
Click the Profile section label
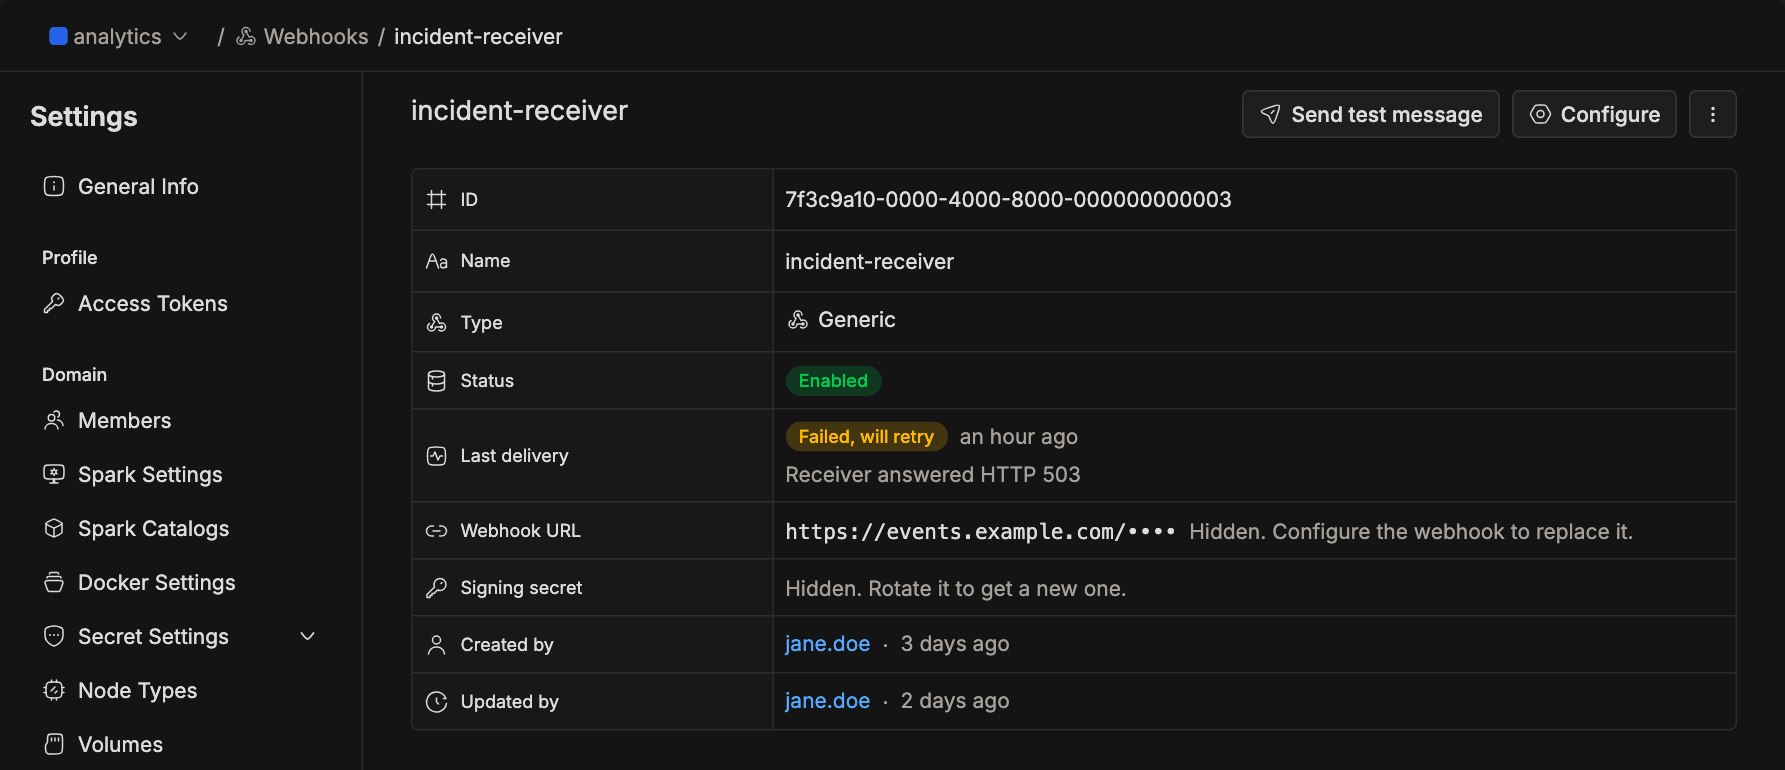click(69, 257)
